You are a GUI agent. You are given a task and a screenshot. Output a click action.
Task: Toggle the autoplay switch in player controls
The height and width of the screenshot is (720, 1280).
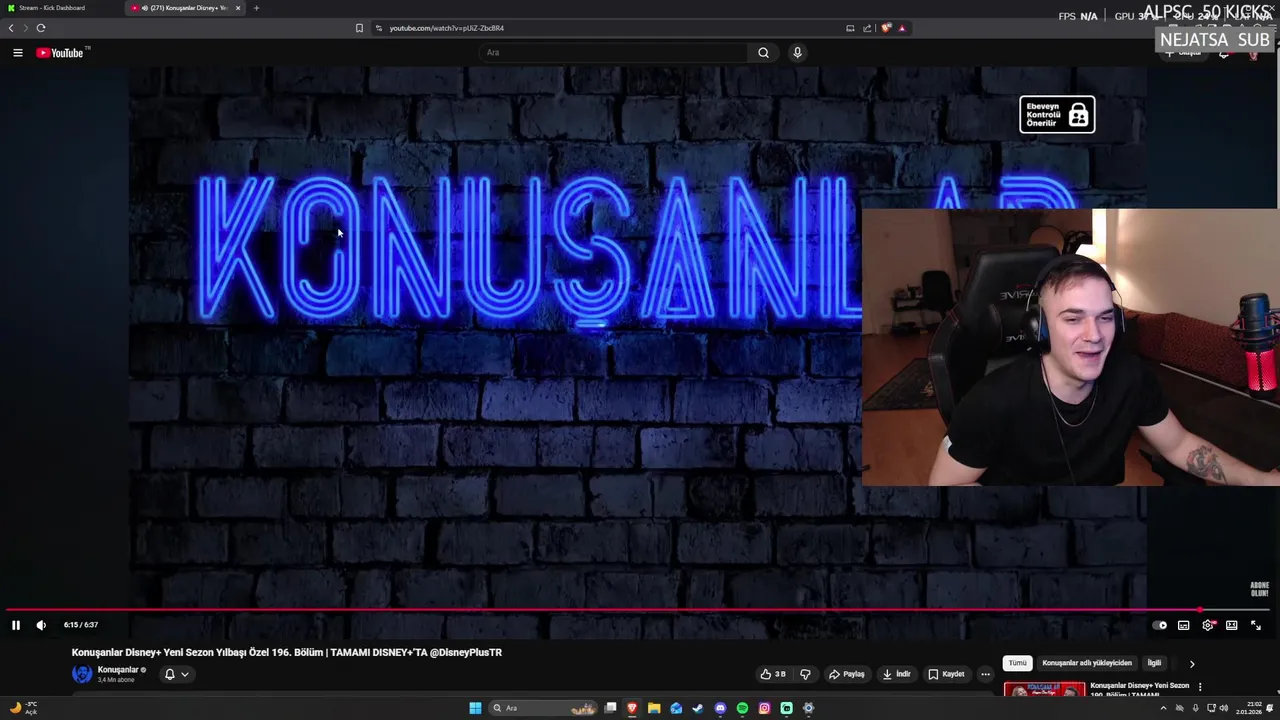[x=1159, y=625]
